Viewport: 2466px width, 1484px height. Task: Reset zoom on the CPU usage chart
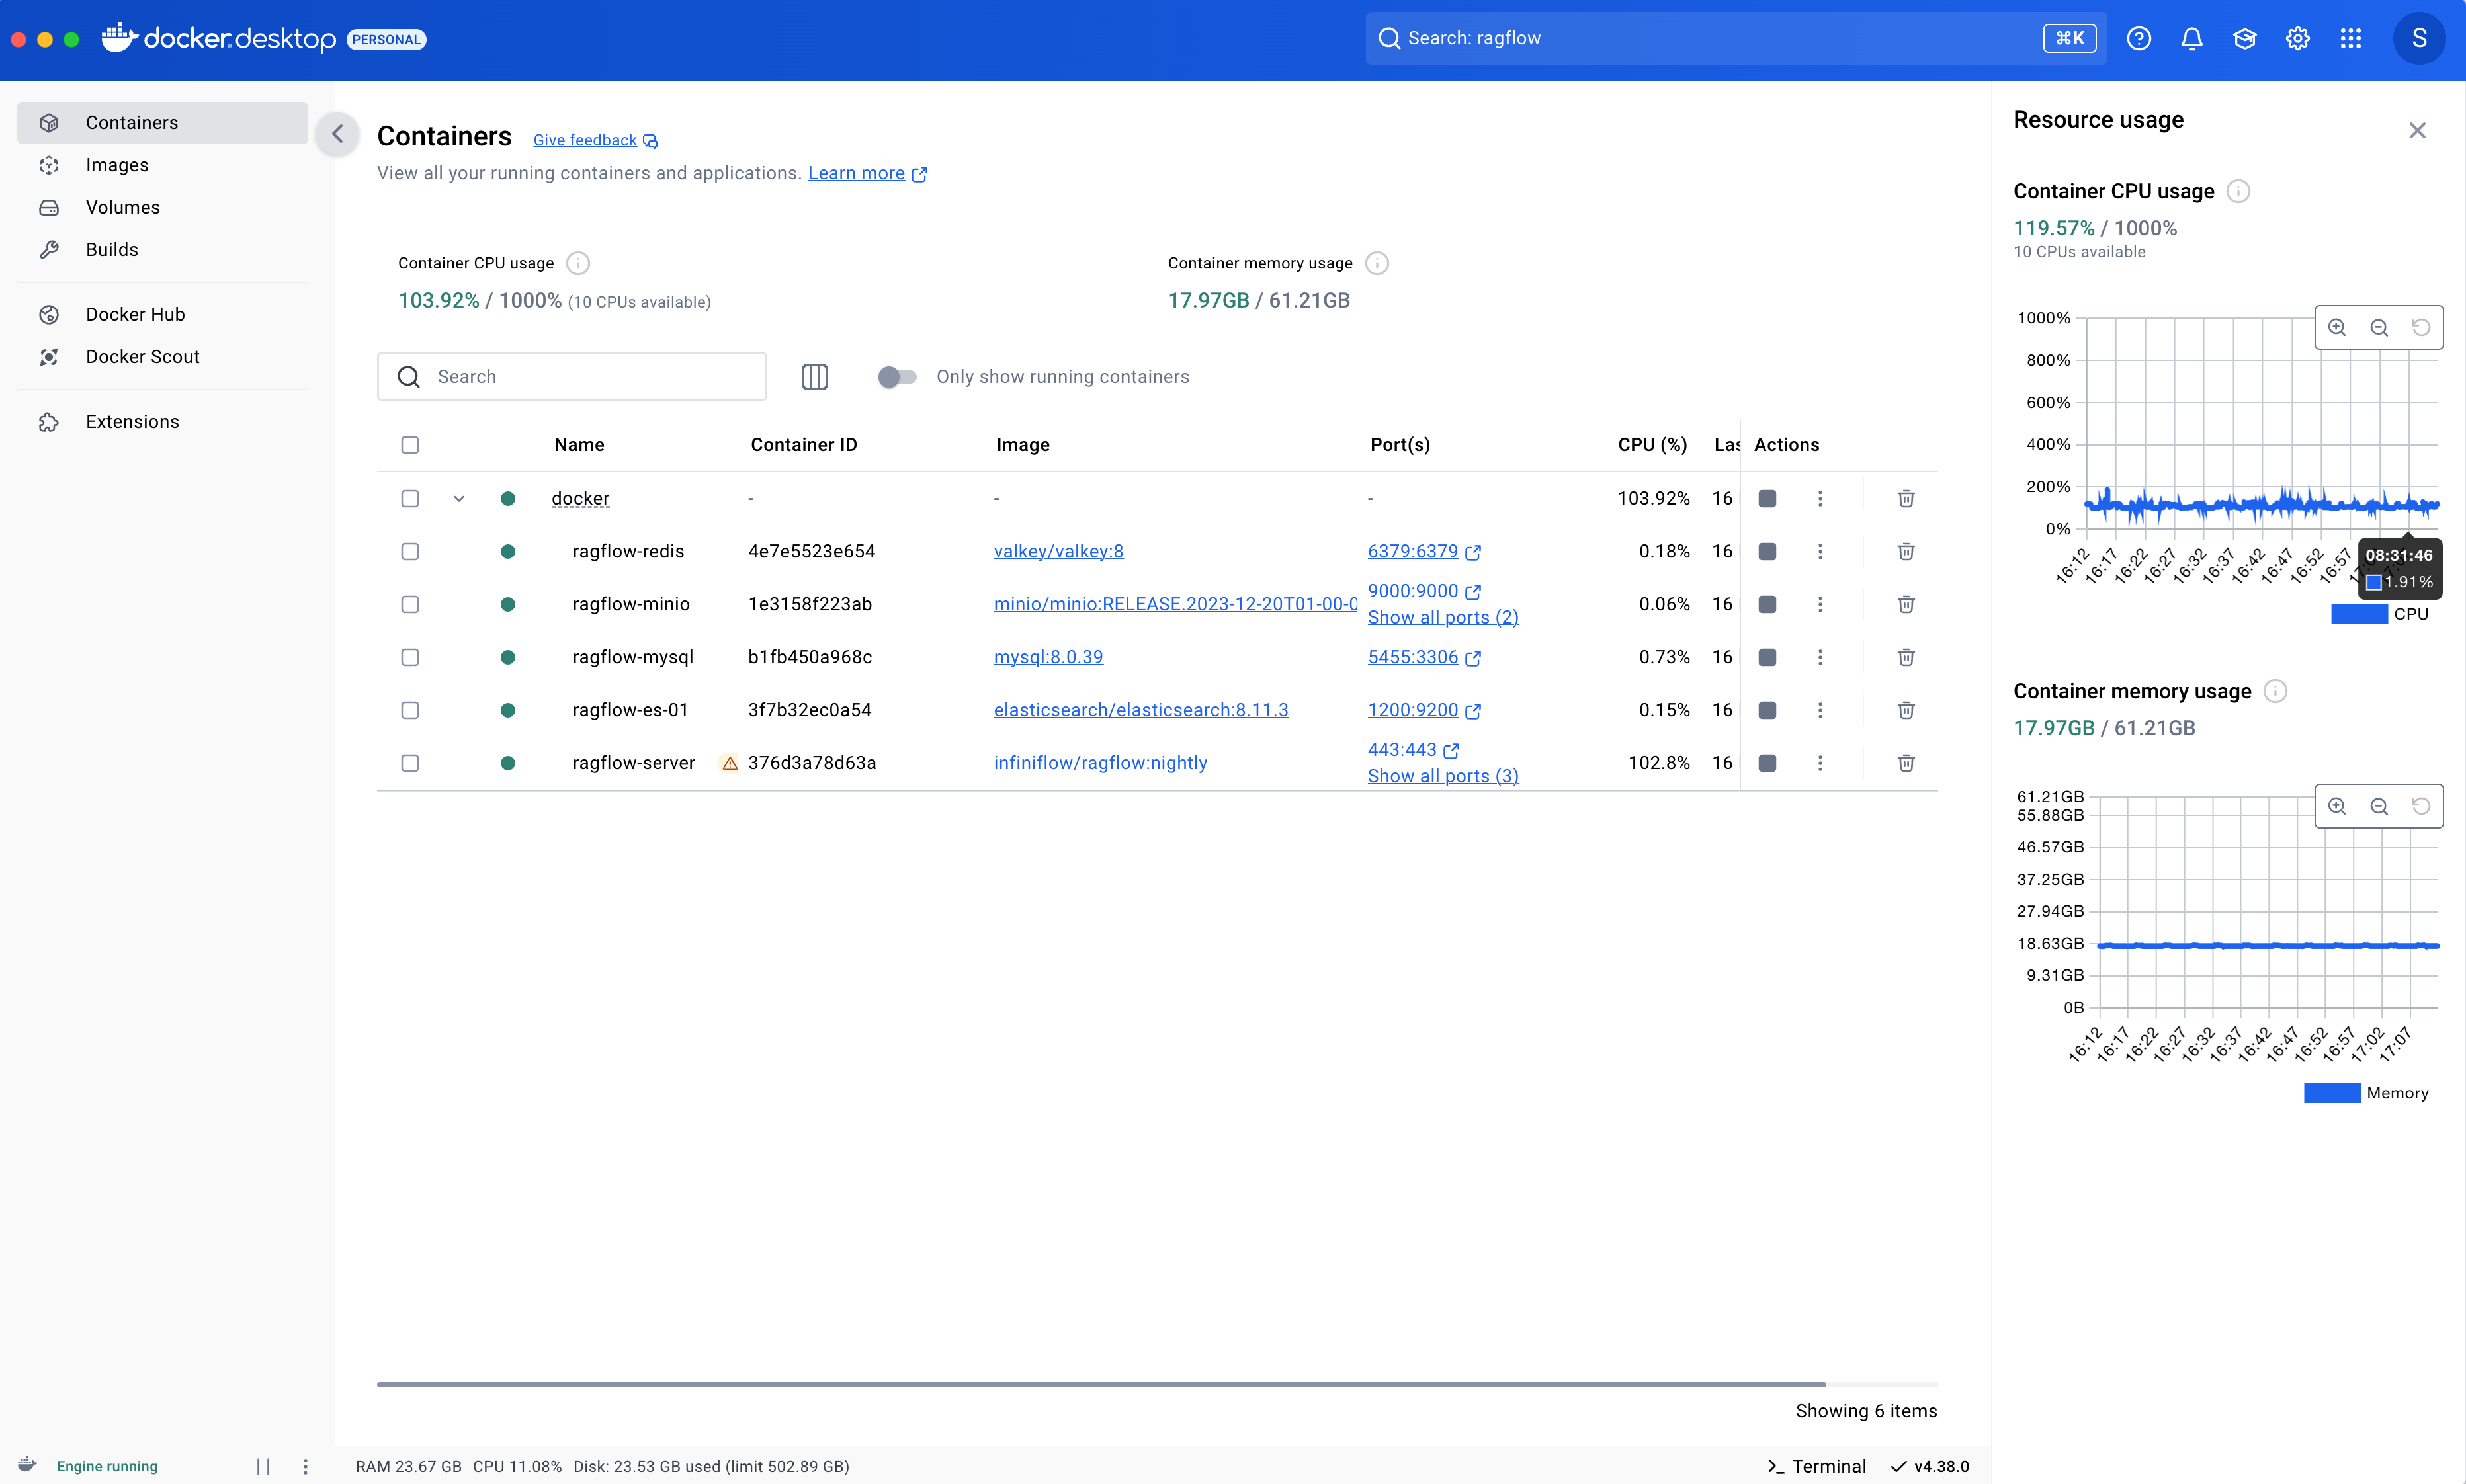point(2421,327)
